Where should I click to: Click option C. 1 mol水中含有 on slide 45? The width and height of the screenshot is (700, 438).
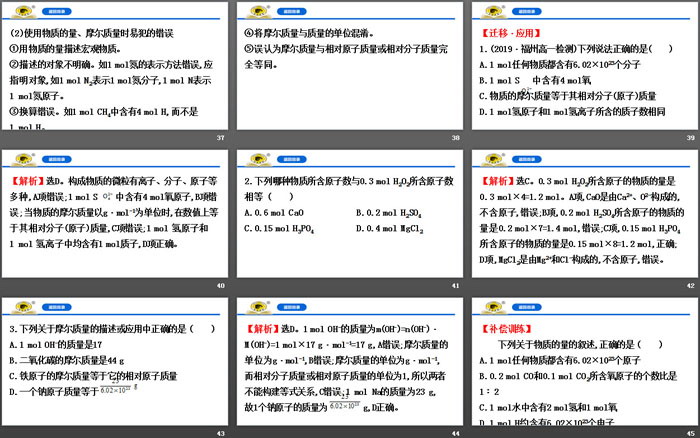tap(548, 407)
